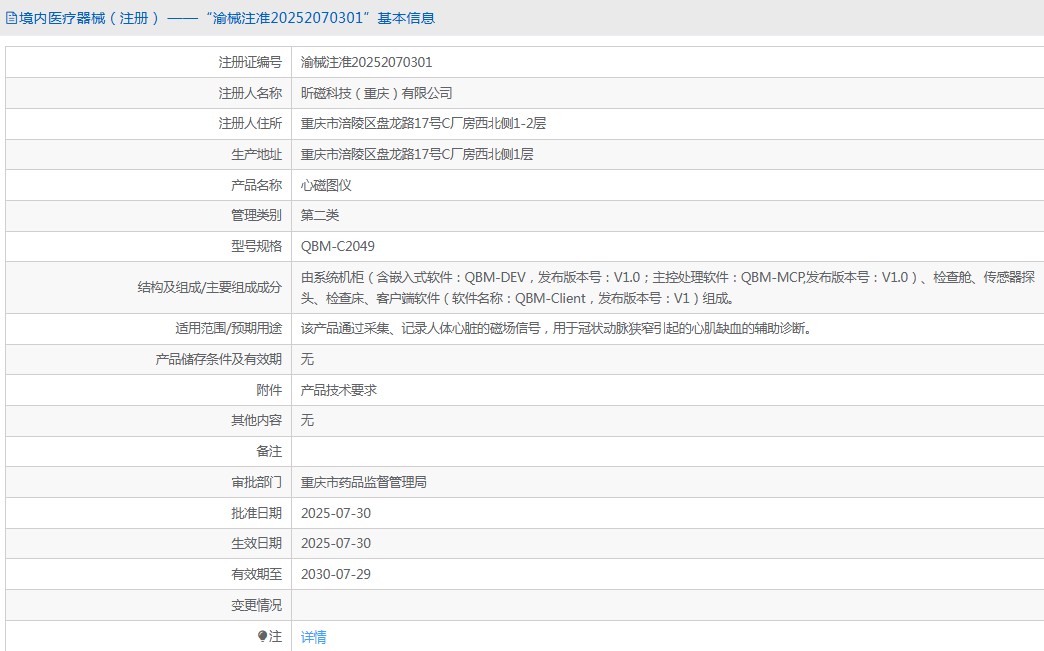Select the category value 第二类

pyautogui.click(x=320, y=215)
